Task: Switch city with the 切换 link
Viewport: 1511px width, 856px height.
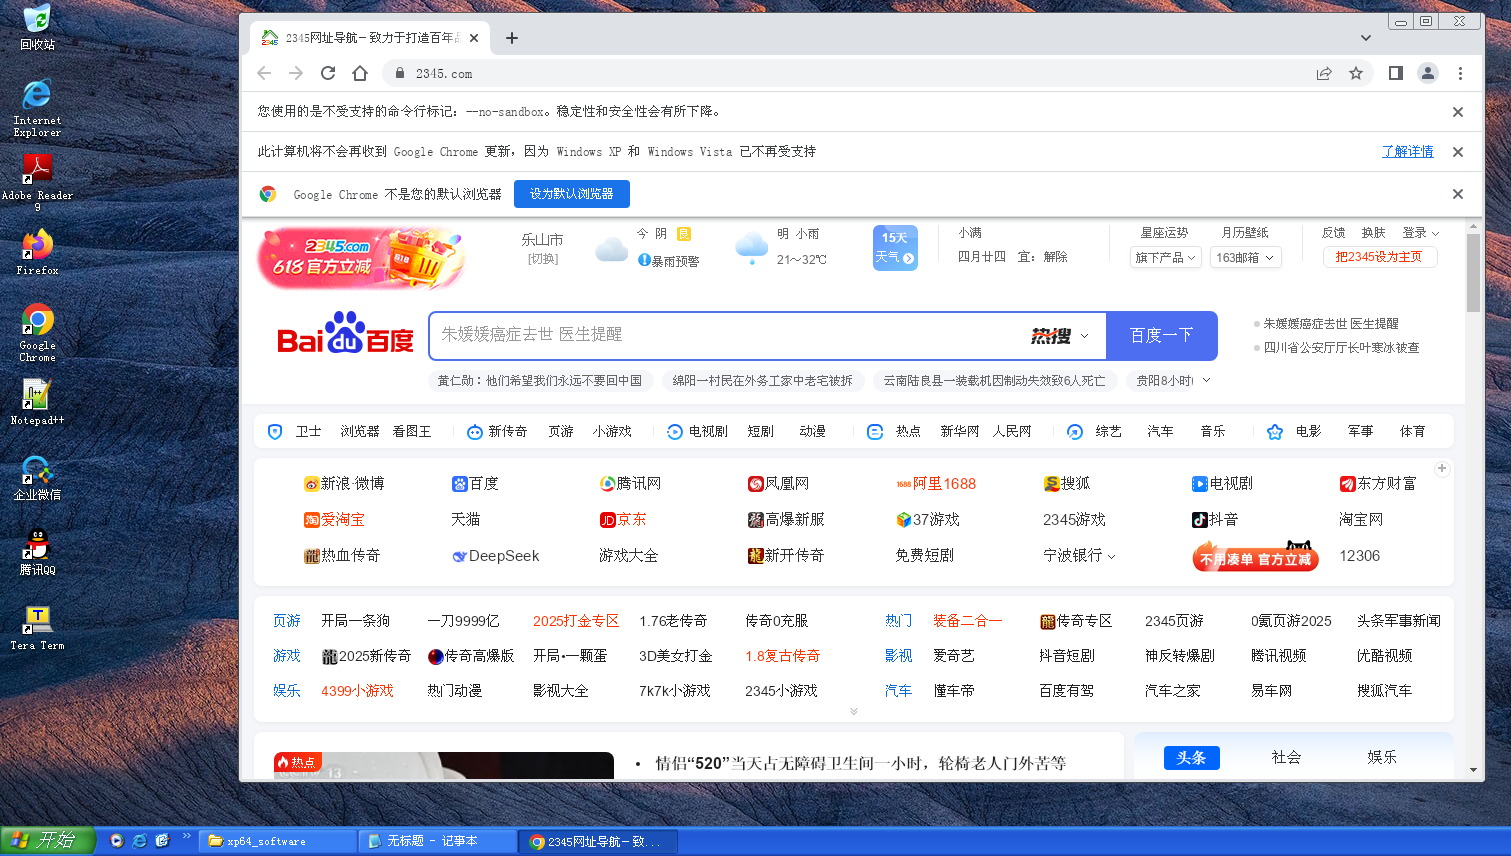Action: pos(543,259)
